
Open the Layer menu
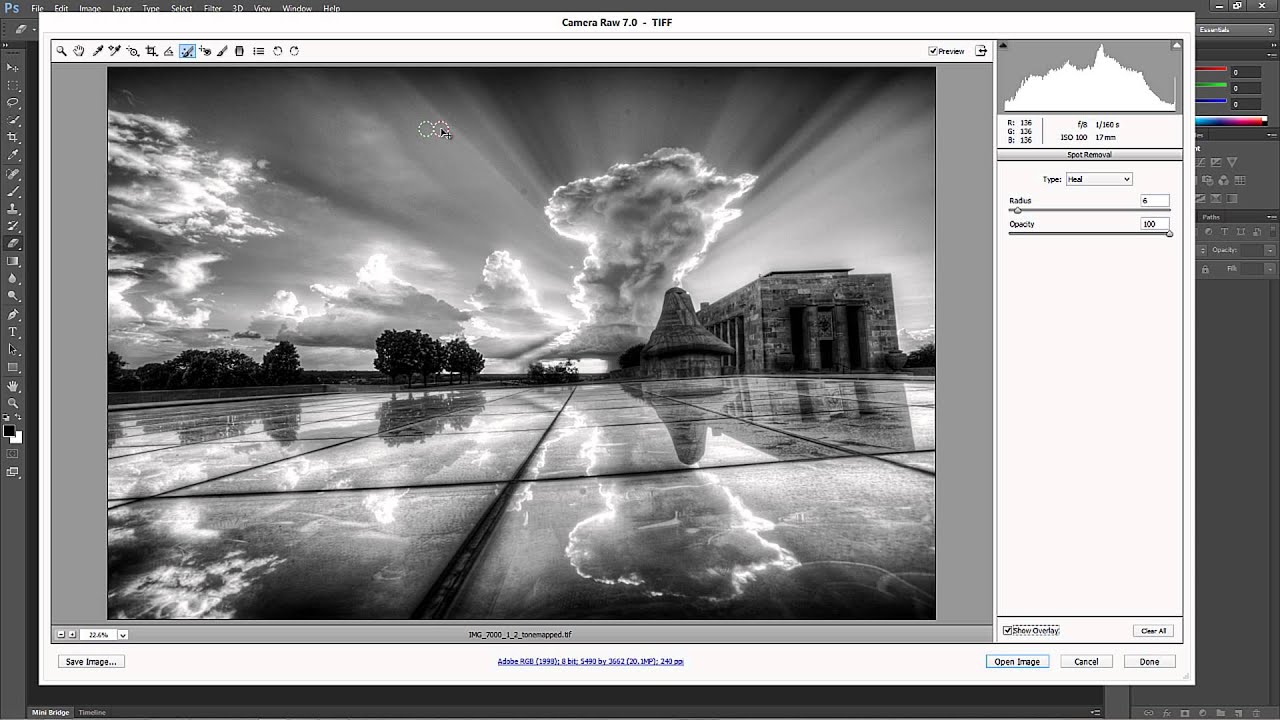[x=121, y=9]
